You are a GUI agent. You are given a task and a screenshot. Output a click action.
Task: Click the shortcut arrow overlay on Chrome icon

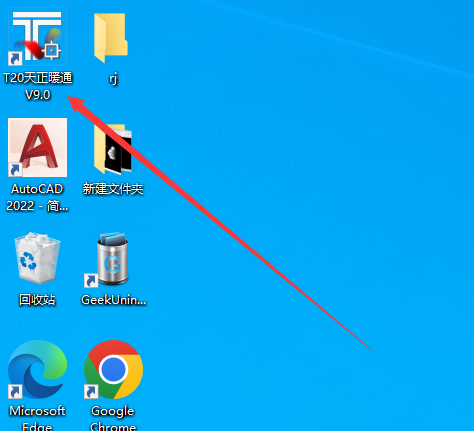(91, 392)
